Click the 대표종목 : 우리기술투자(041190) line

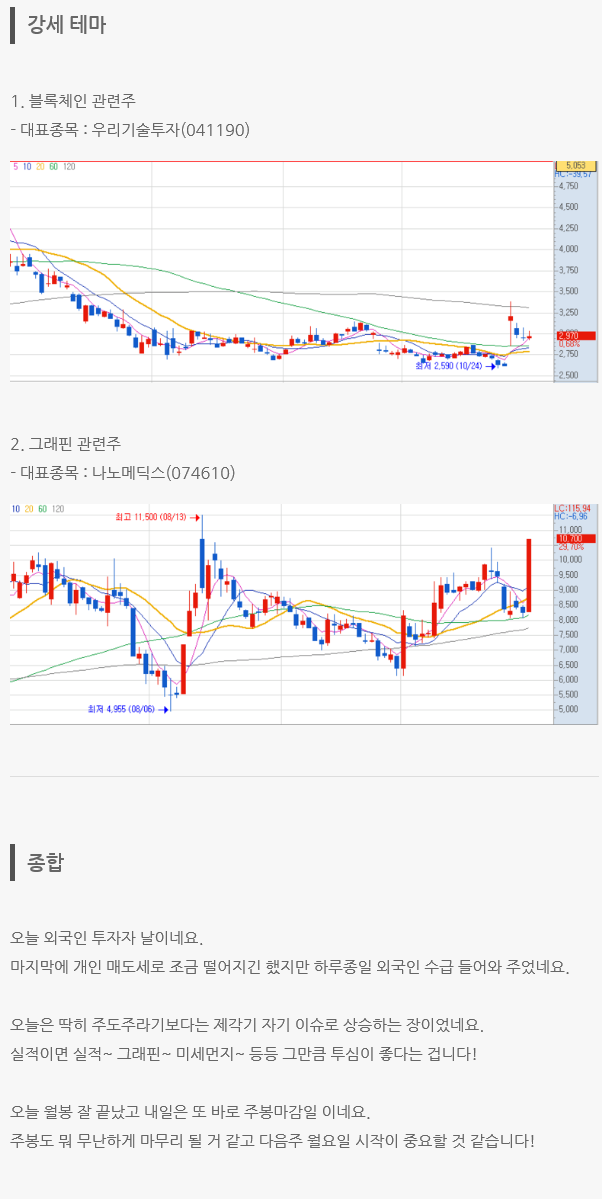(130, 130)
